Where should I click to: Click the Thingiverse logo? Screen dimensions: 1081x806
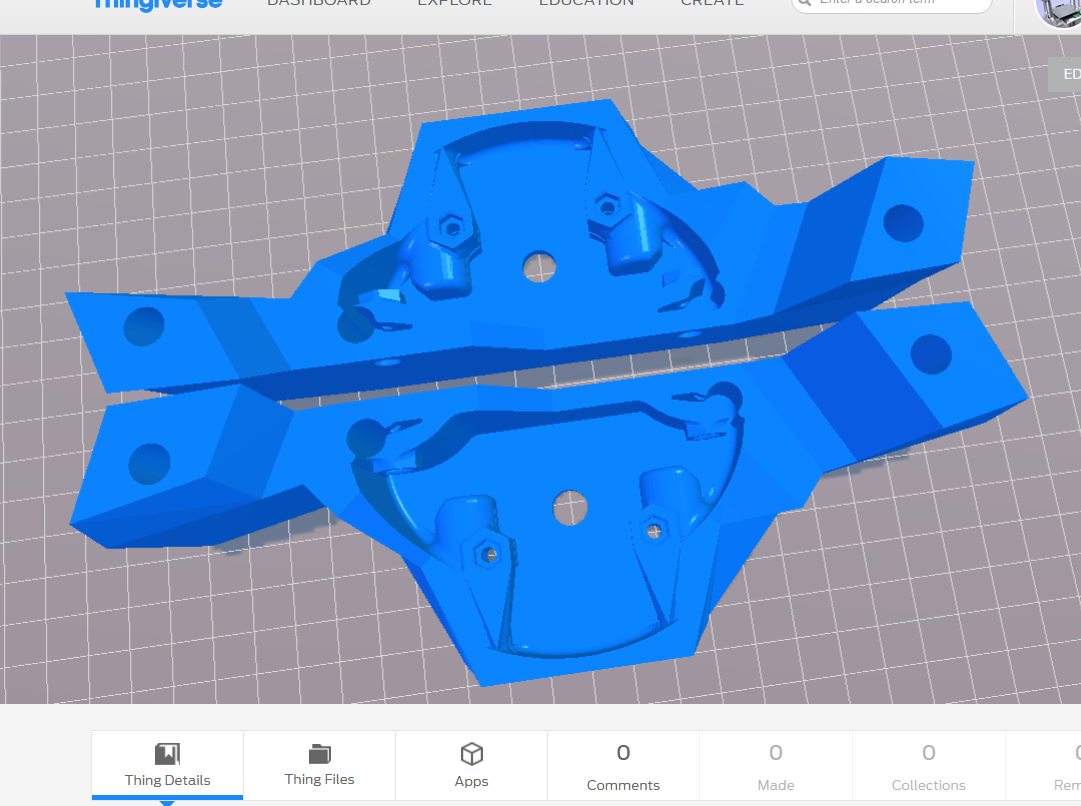point(158,4)
